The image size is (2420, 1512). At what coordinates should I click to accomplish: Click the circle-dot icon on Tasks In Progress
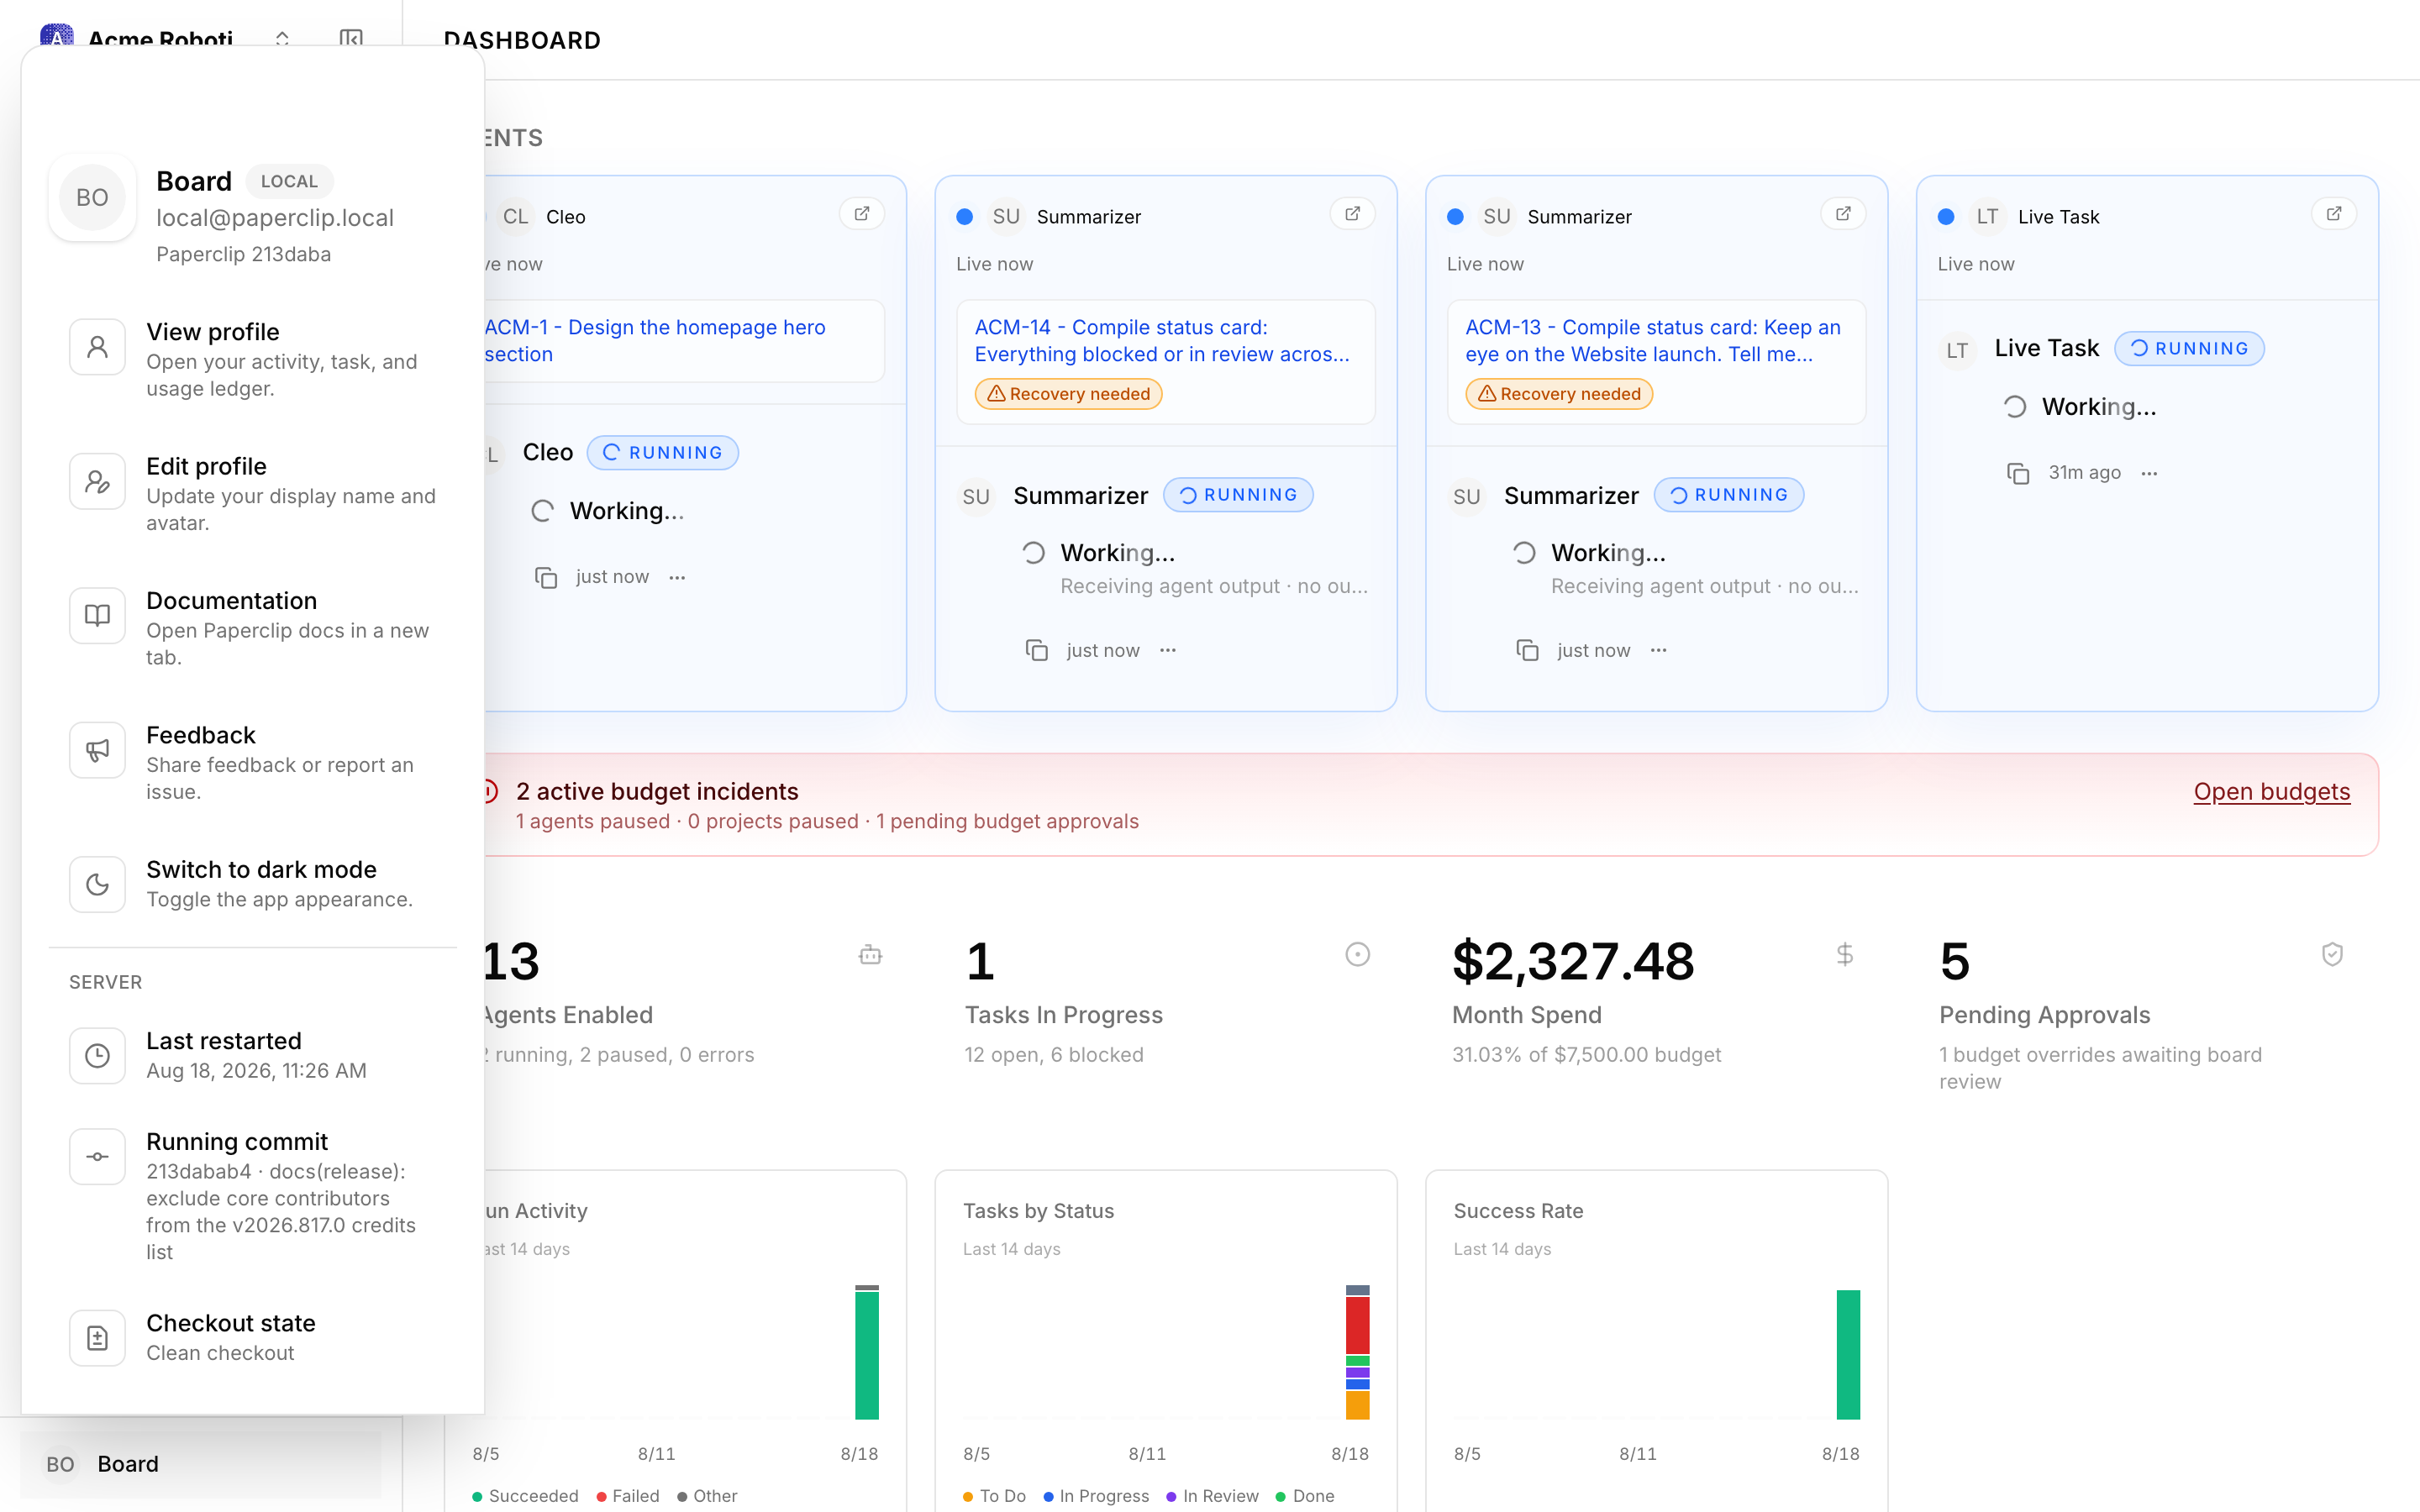[1357, 955]
